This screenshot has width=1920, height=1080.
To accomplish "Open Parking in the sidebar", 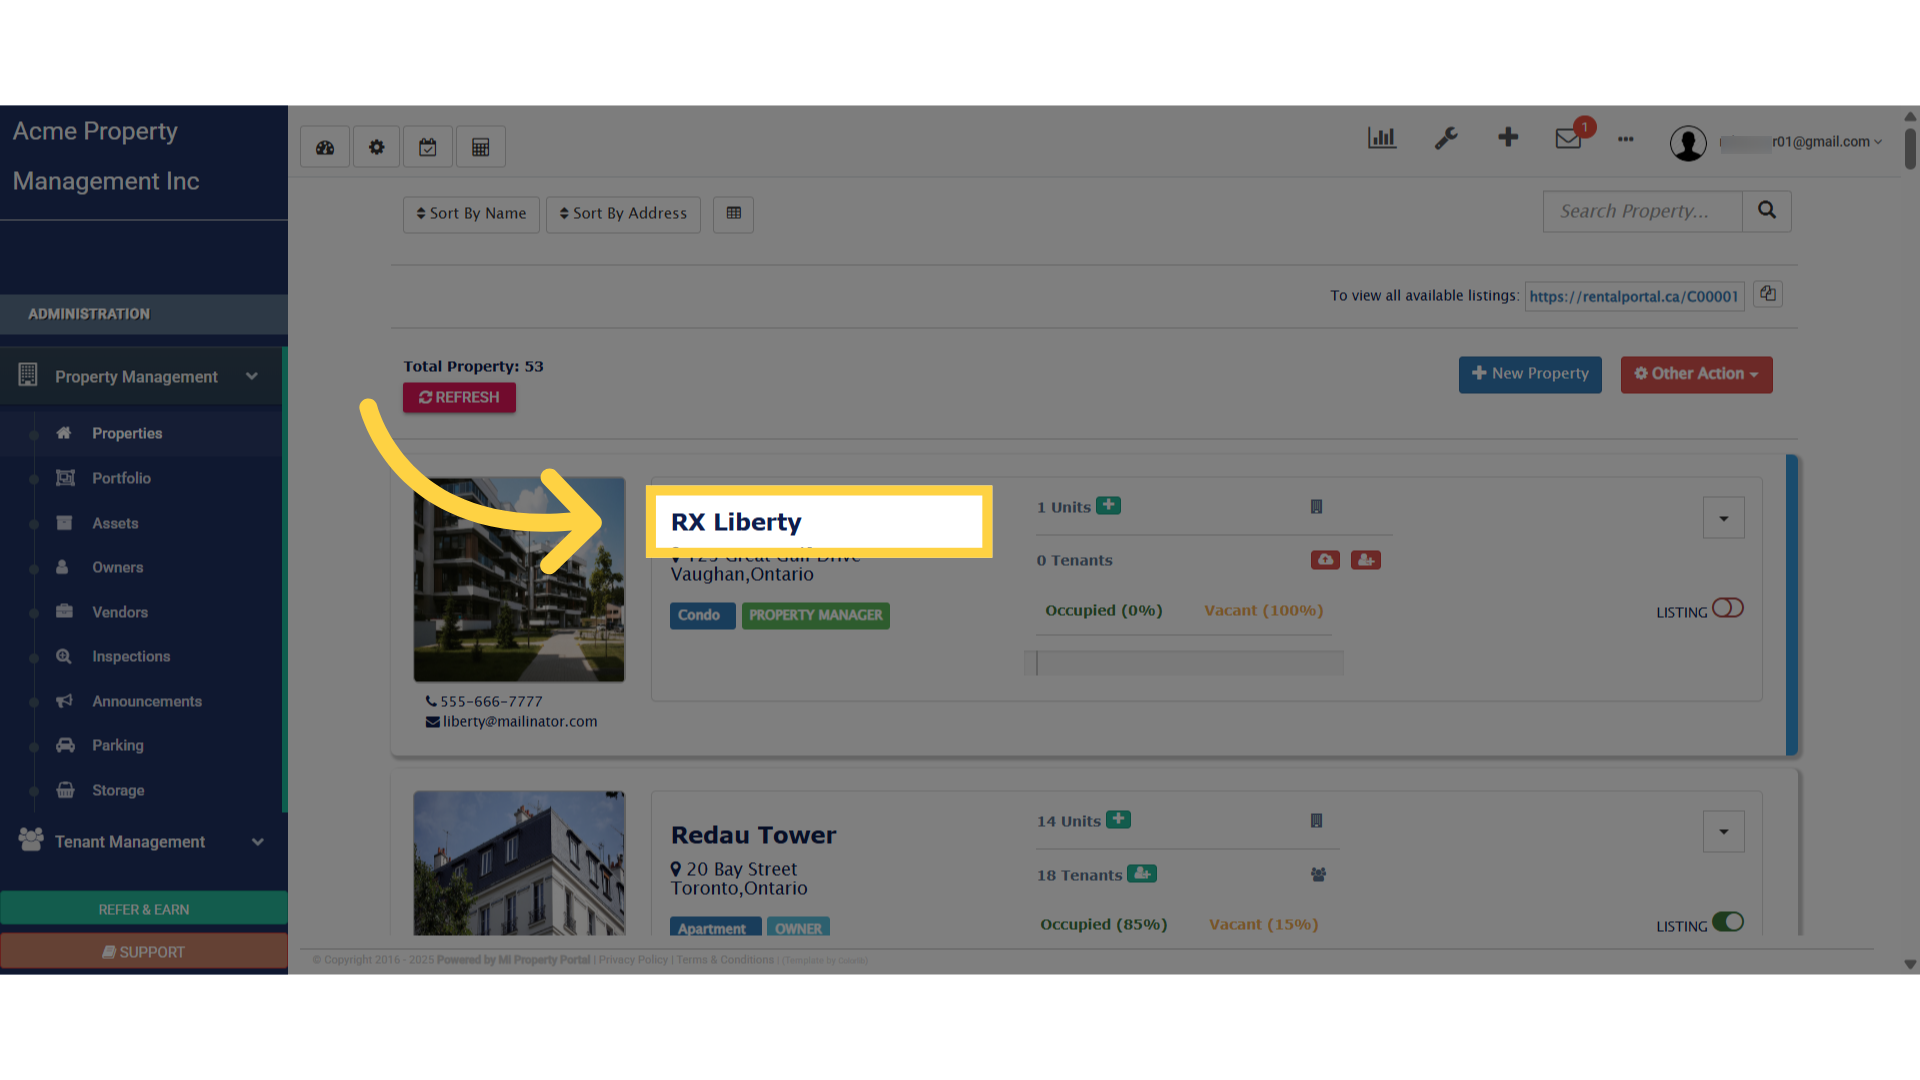I will click(x=118, y=745).
